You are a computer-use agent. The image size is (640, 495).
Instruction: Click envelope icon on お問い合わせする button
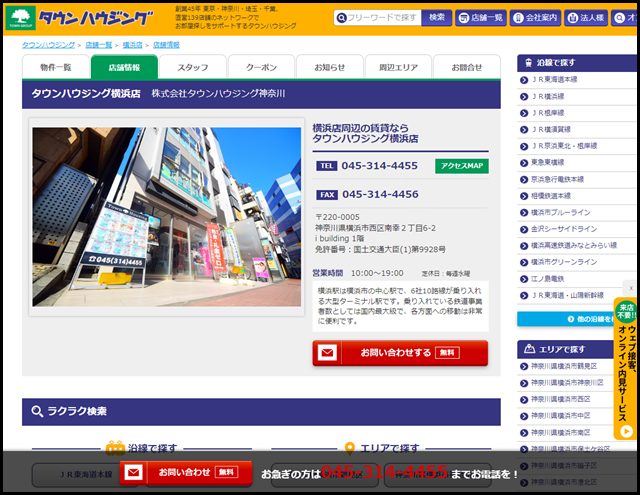[327, 353]
